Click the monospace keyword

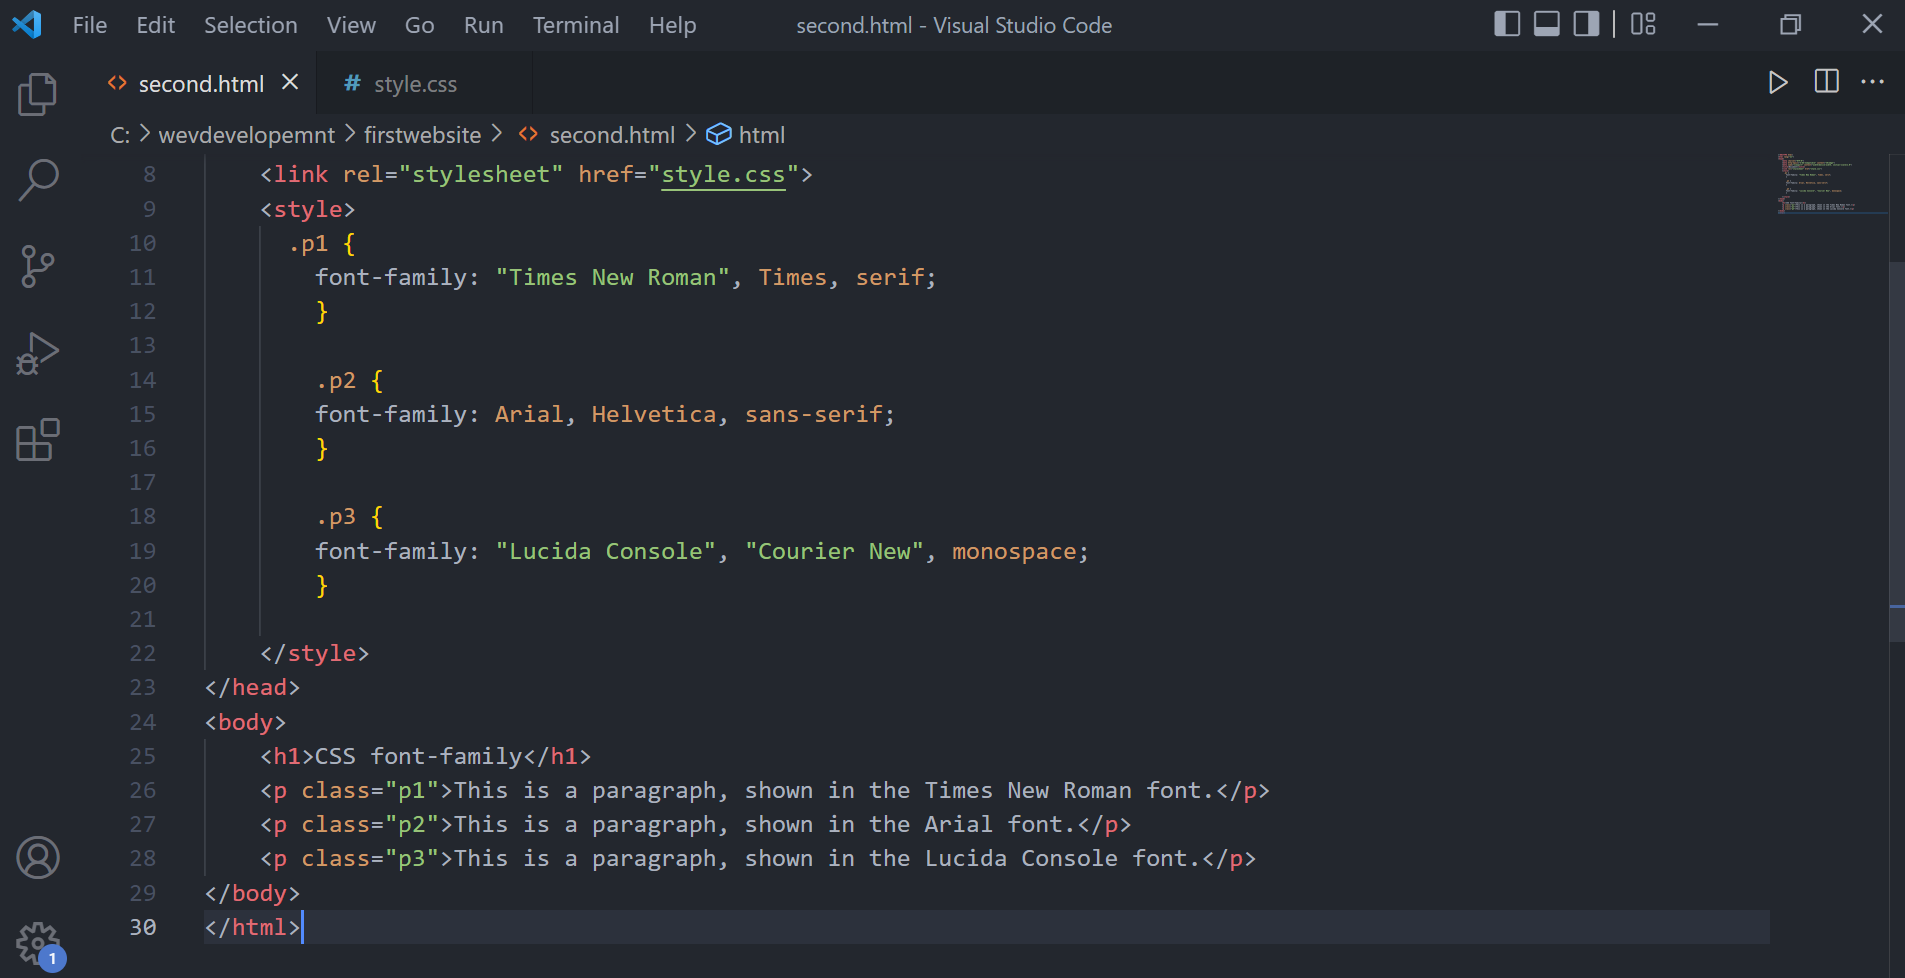click(x=1014, y=551)
